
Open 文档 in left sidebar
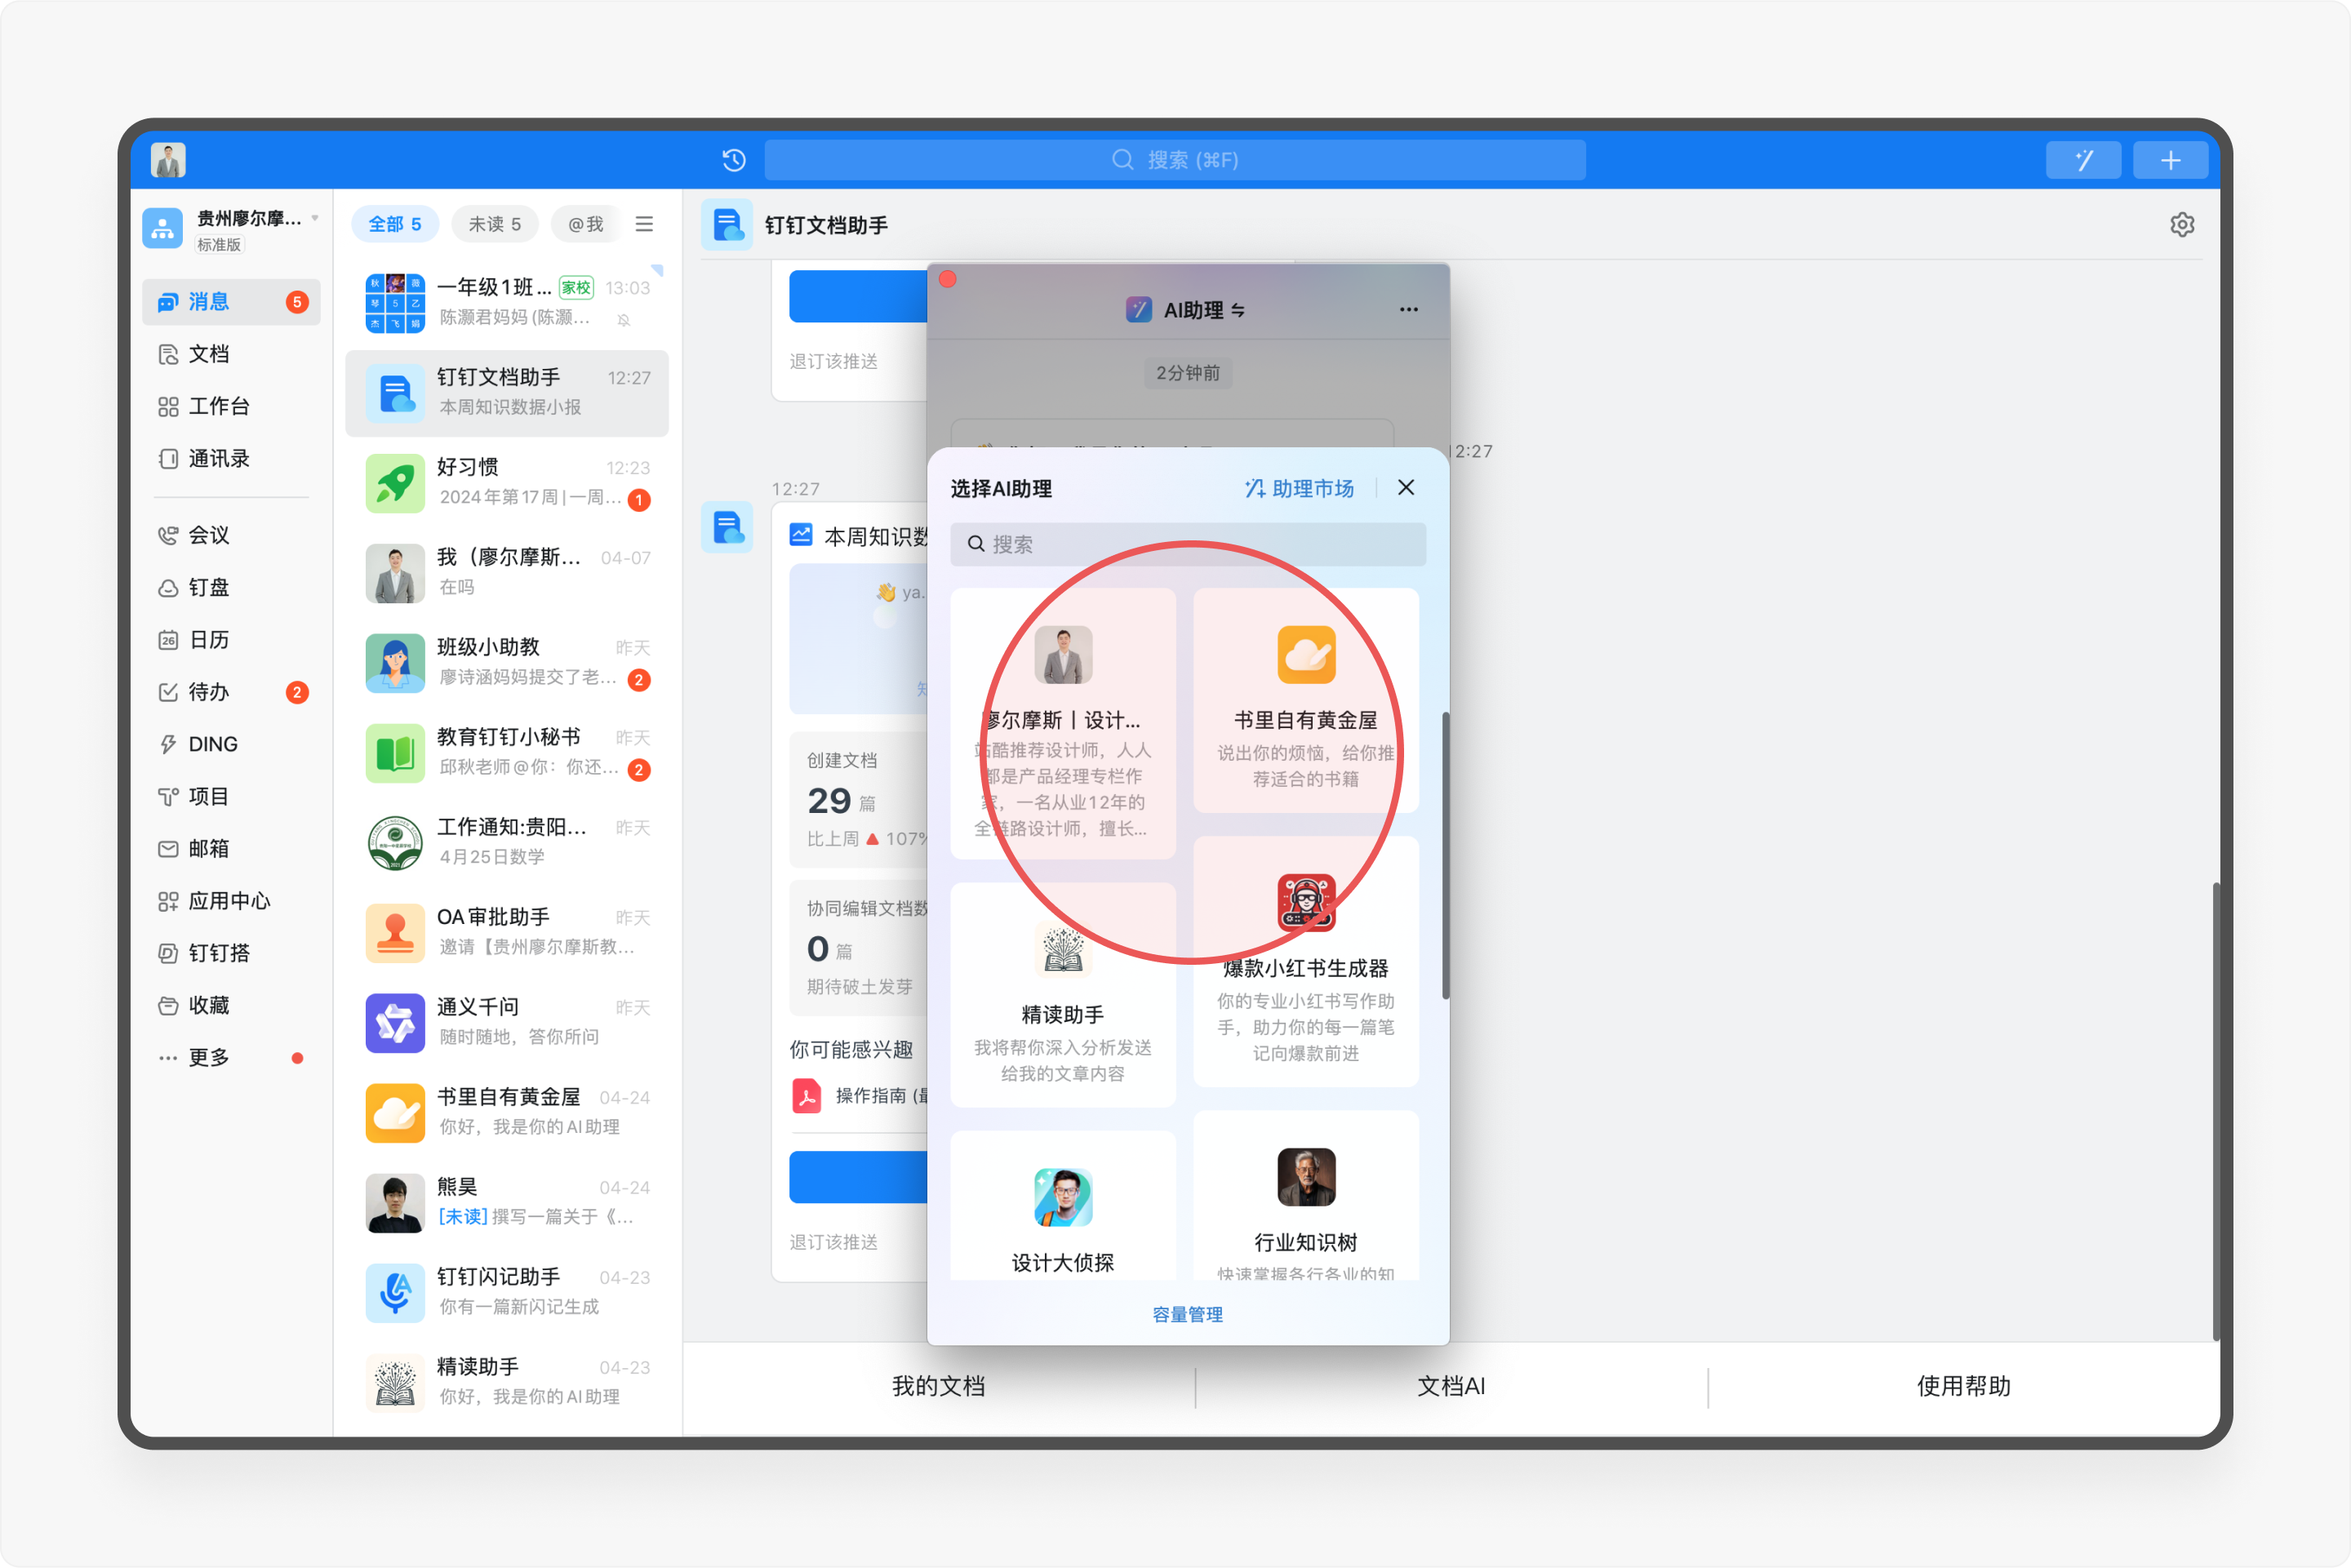(x=231, y=354)
